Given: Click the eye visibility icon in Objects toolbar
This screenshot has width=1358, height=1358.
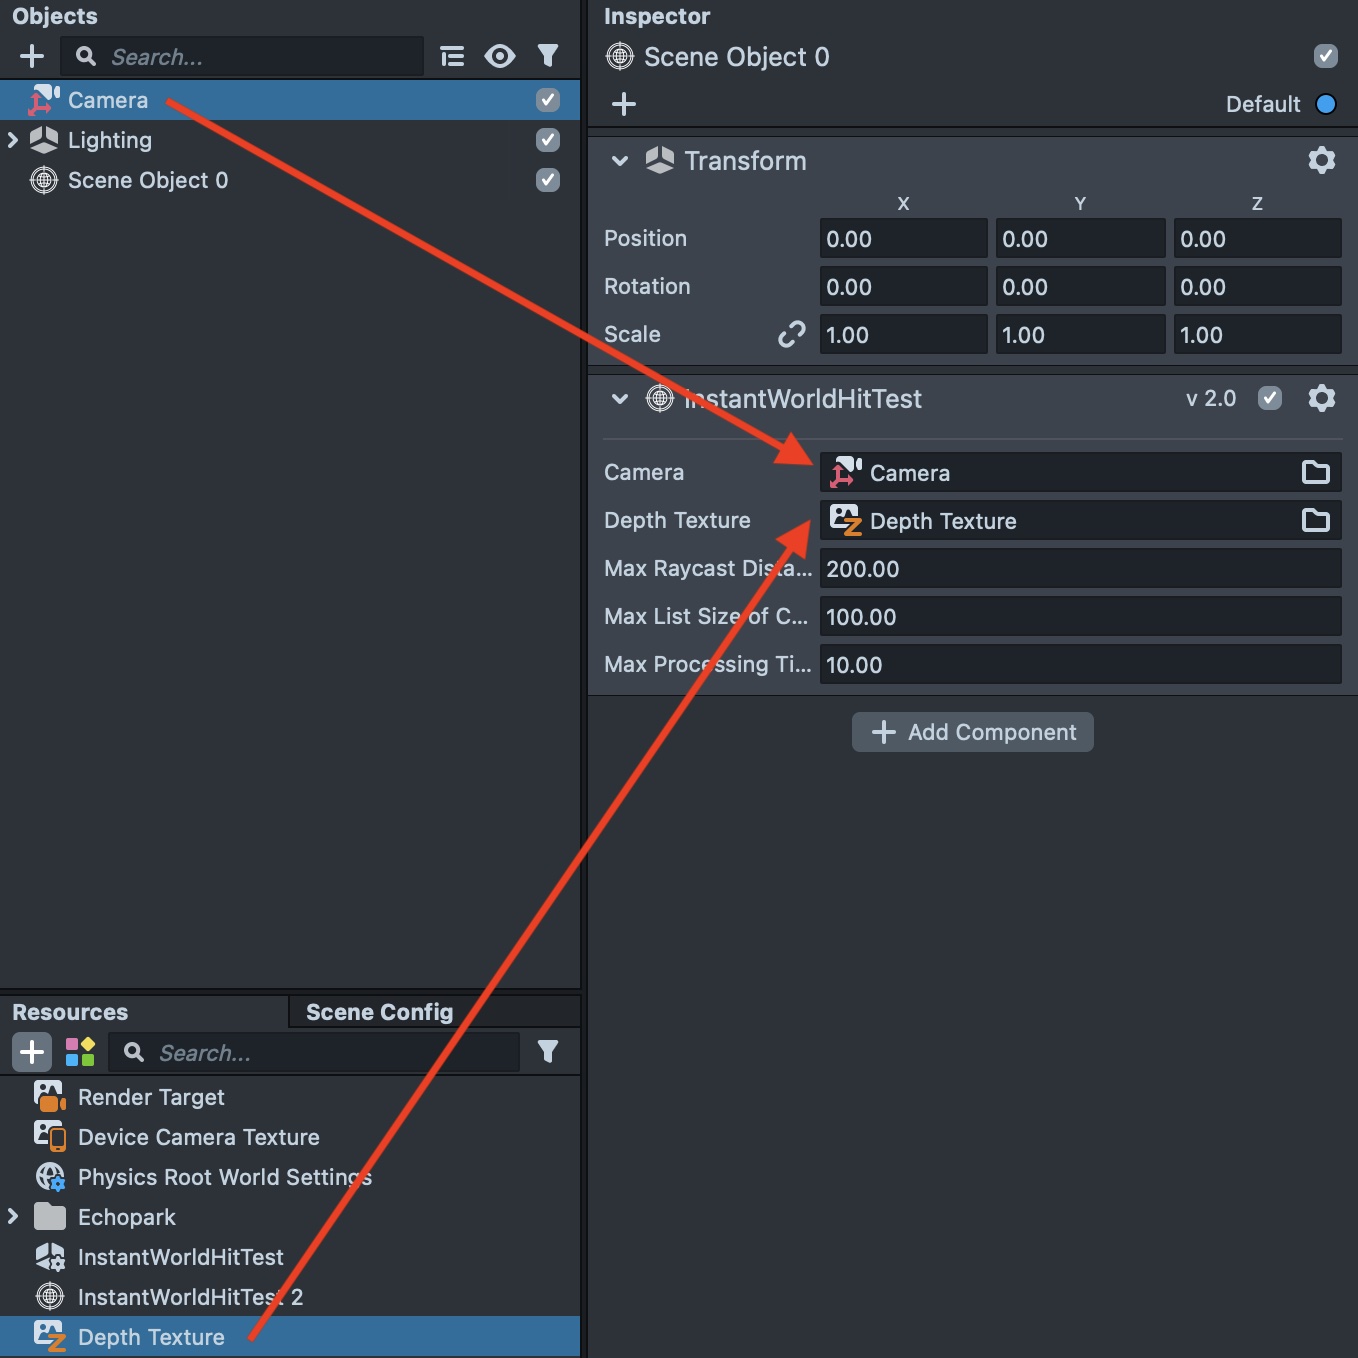Looking at the screenshot, I should pyautogui.click(x=500, y=56).
